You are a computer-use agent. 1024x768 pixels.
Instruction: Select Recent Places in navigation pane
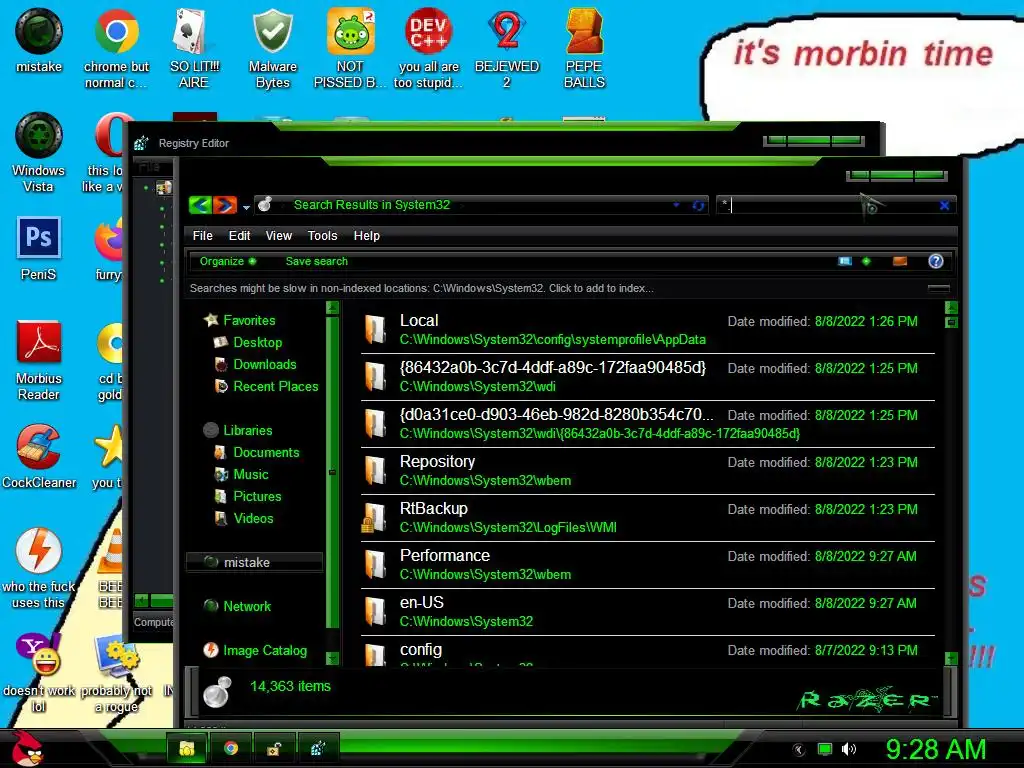click(266, 387)
